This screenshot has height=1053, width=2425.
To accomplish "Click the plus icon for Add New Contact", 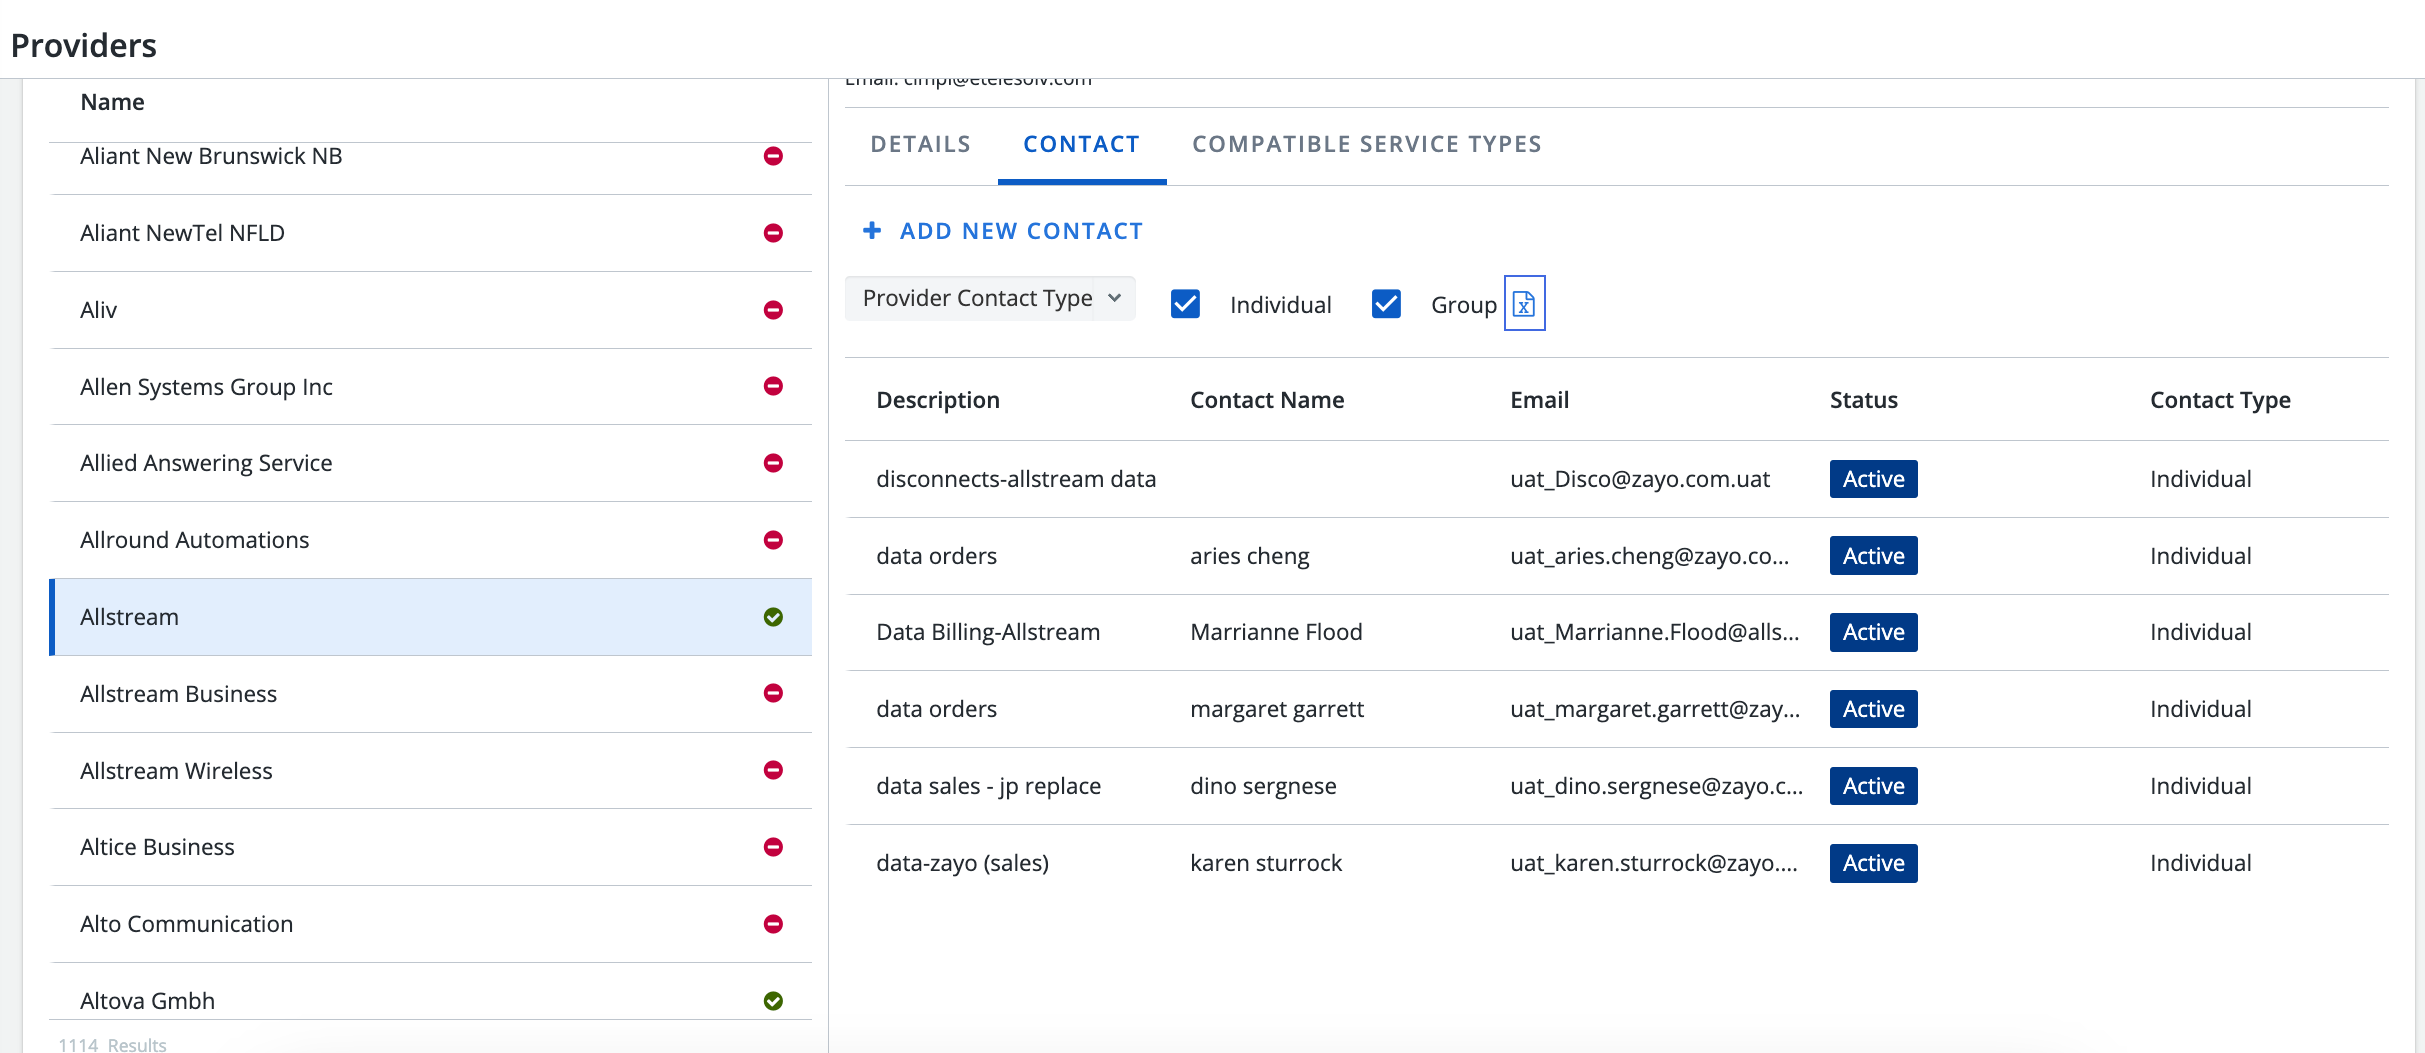I will click(x=872, y=231).
